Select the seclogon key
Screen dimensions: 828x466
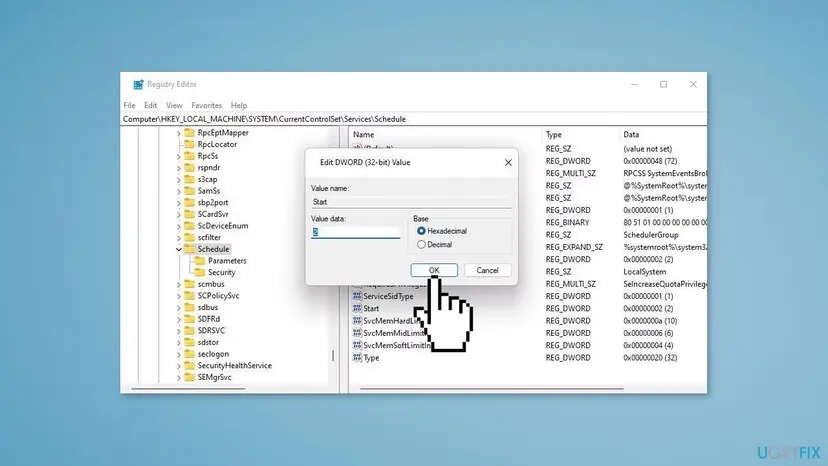point(213,354)
